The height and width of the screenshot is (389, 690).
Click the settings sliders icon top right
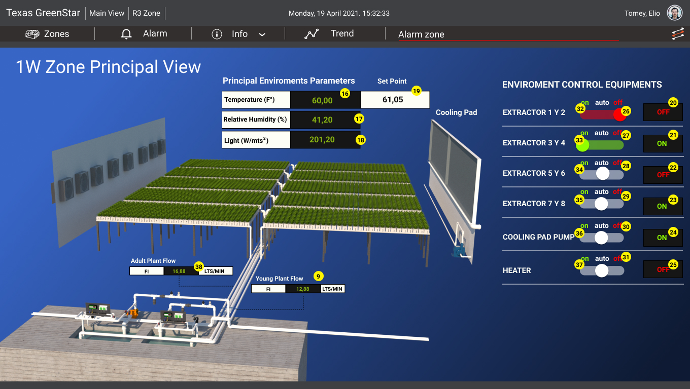coord(678,34)
